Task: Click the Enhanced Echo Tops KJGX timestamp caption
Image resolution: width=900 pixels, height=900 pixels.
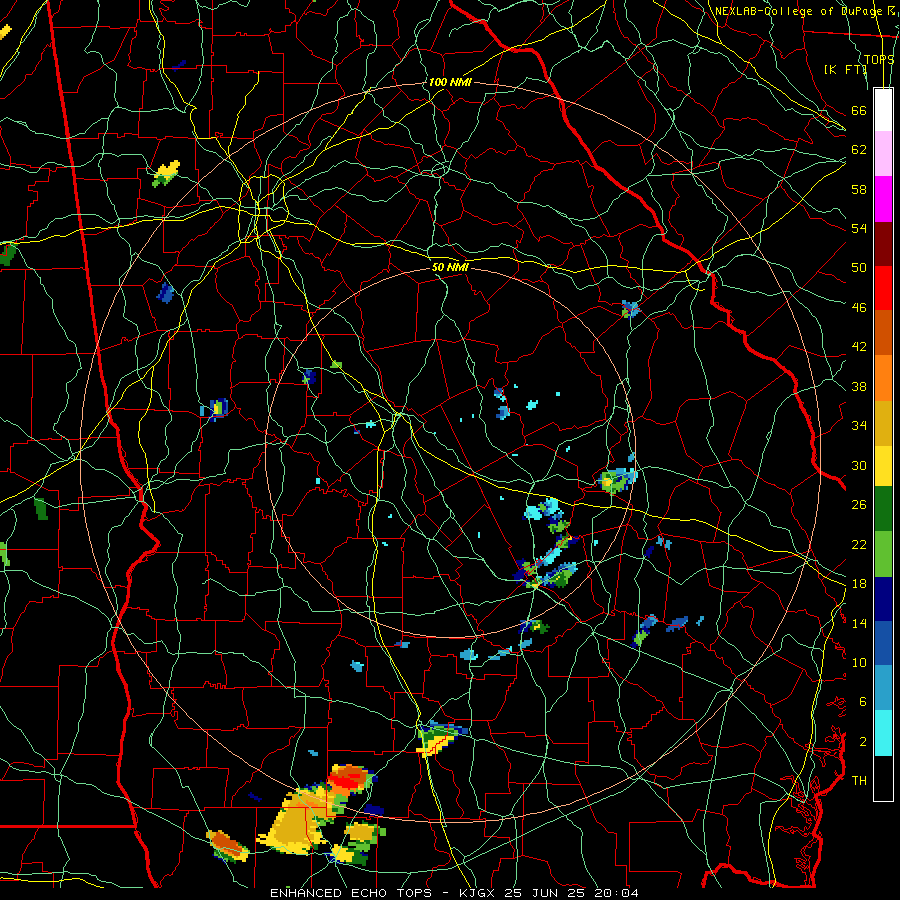Action: (x=454, y=893)
